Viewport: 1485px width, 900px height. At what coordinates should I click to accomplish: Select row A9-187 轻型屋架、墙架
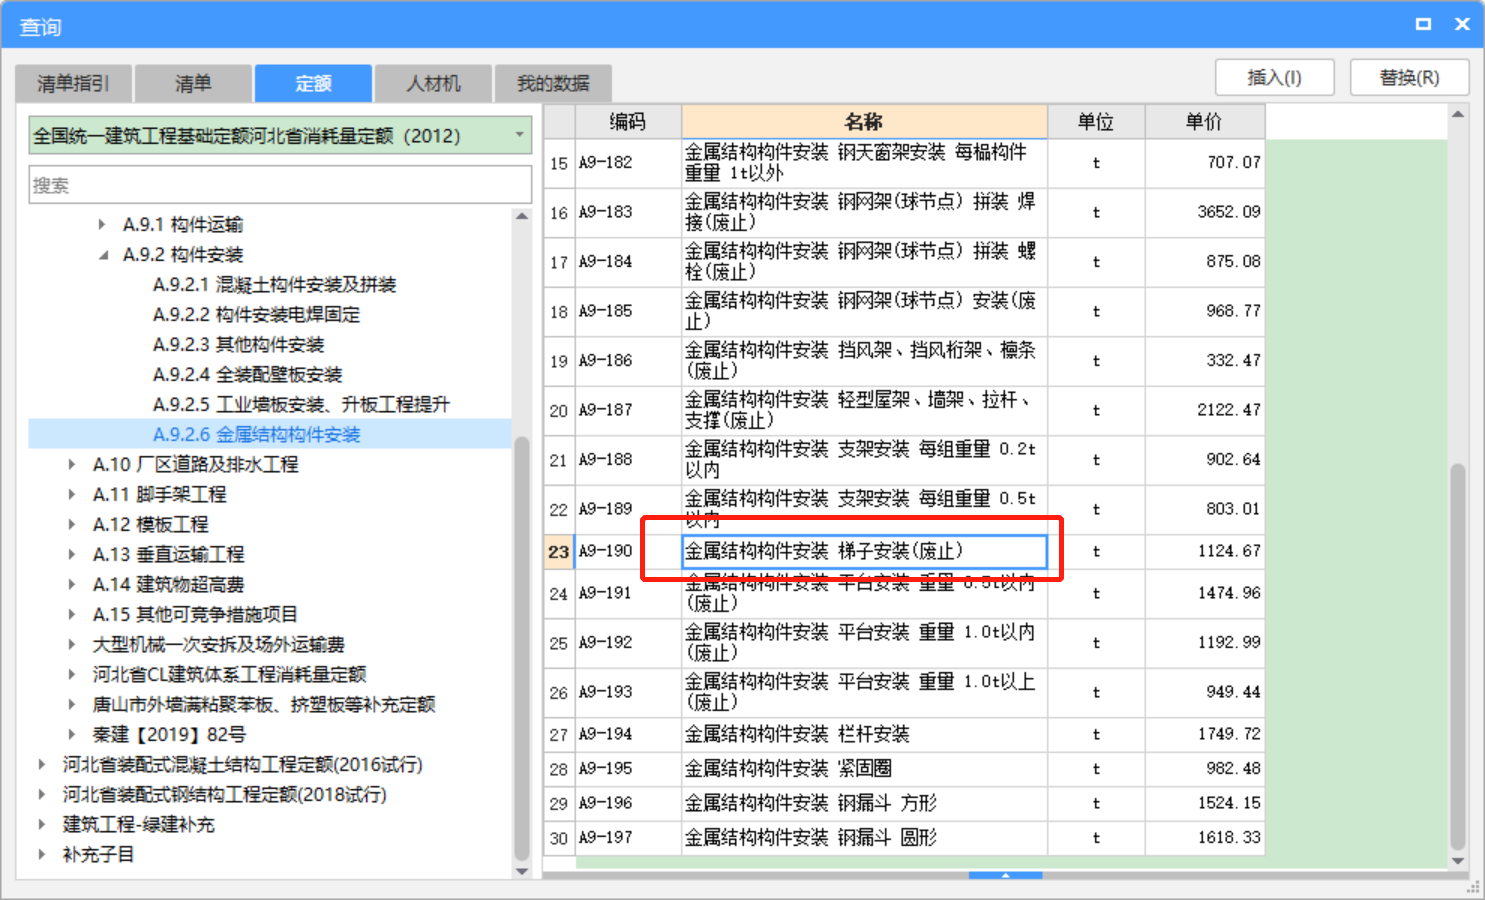[x=905, y=410]
